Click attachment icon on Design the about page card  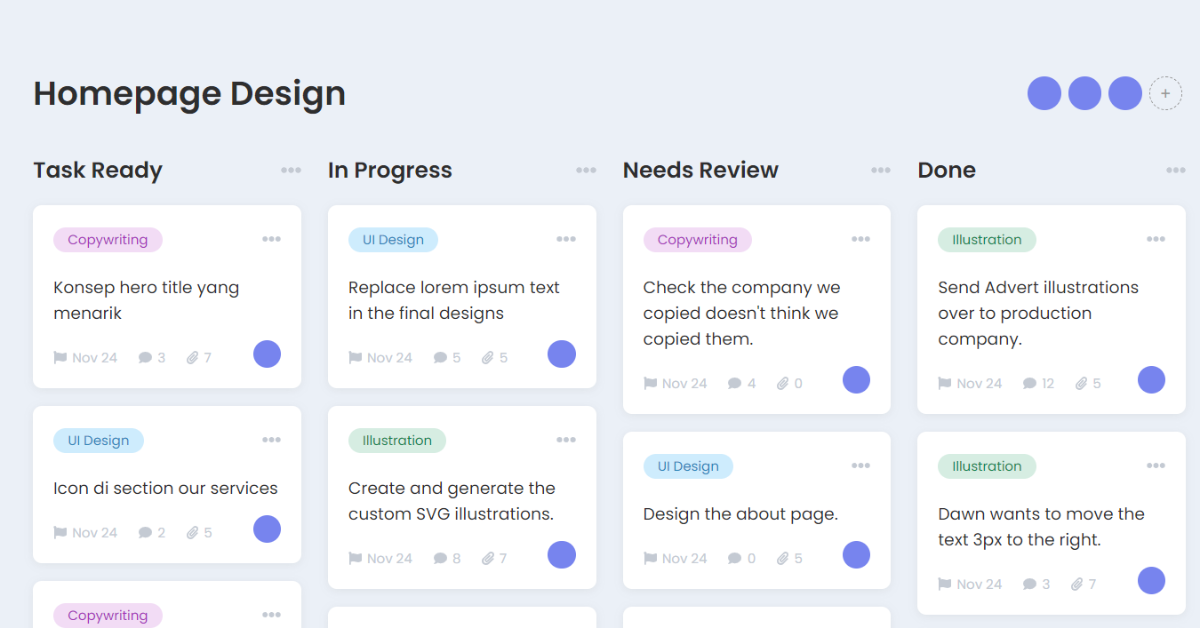(783, 559)
